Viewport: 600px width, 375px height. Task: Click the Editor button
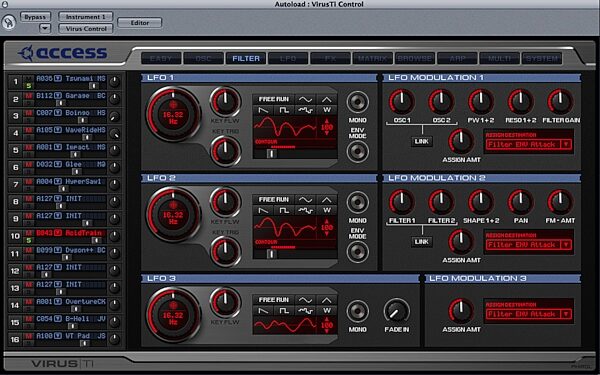click(x=140, y=23)
